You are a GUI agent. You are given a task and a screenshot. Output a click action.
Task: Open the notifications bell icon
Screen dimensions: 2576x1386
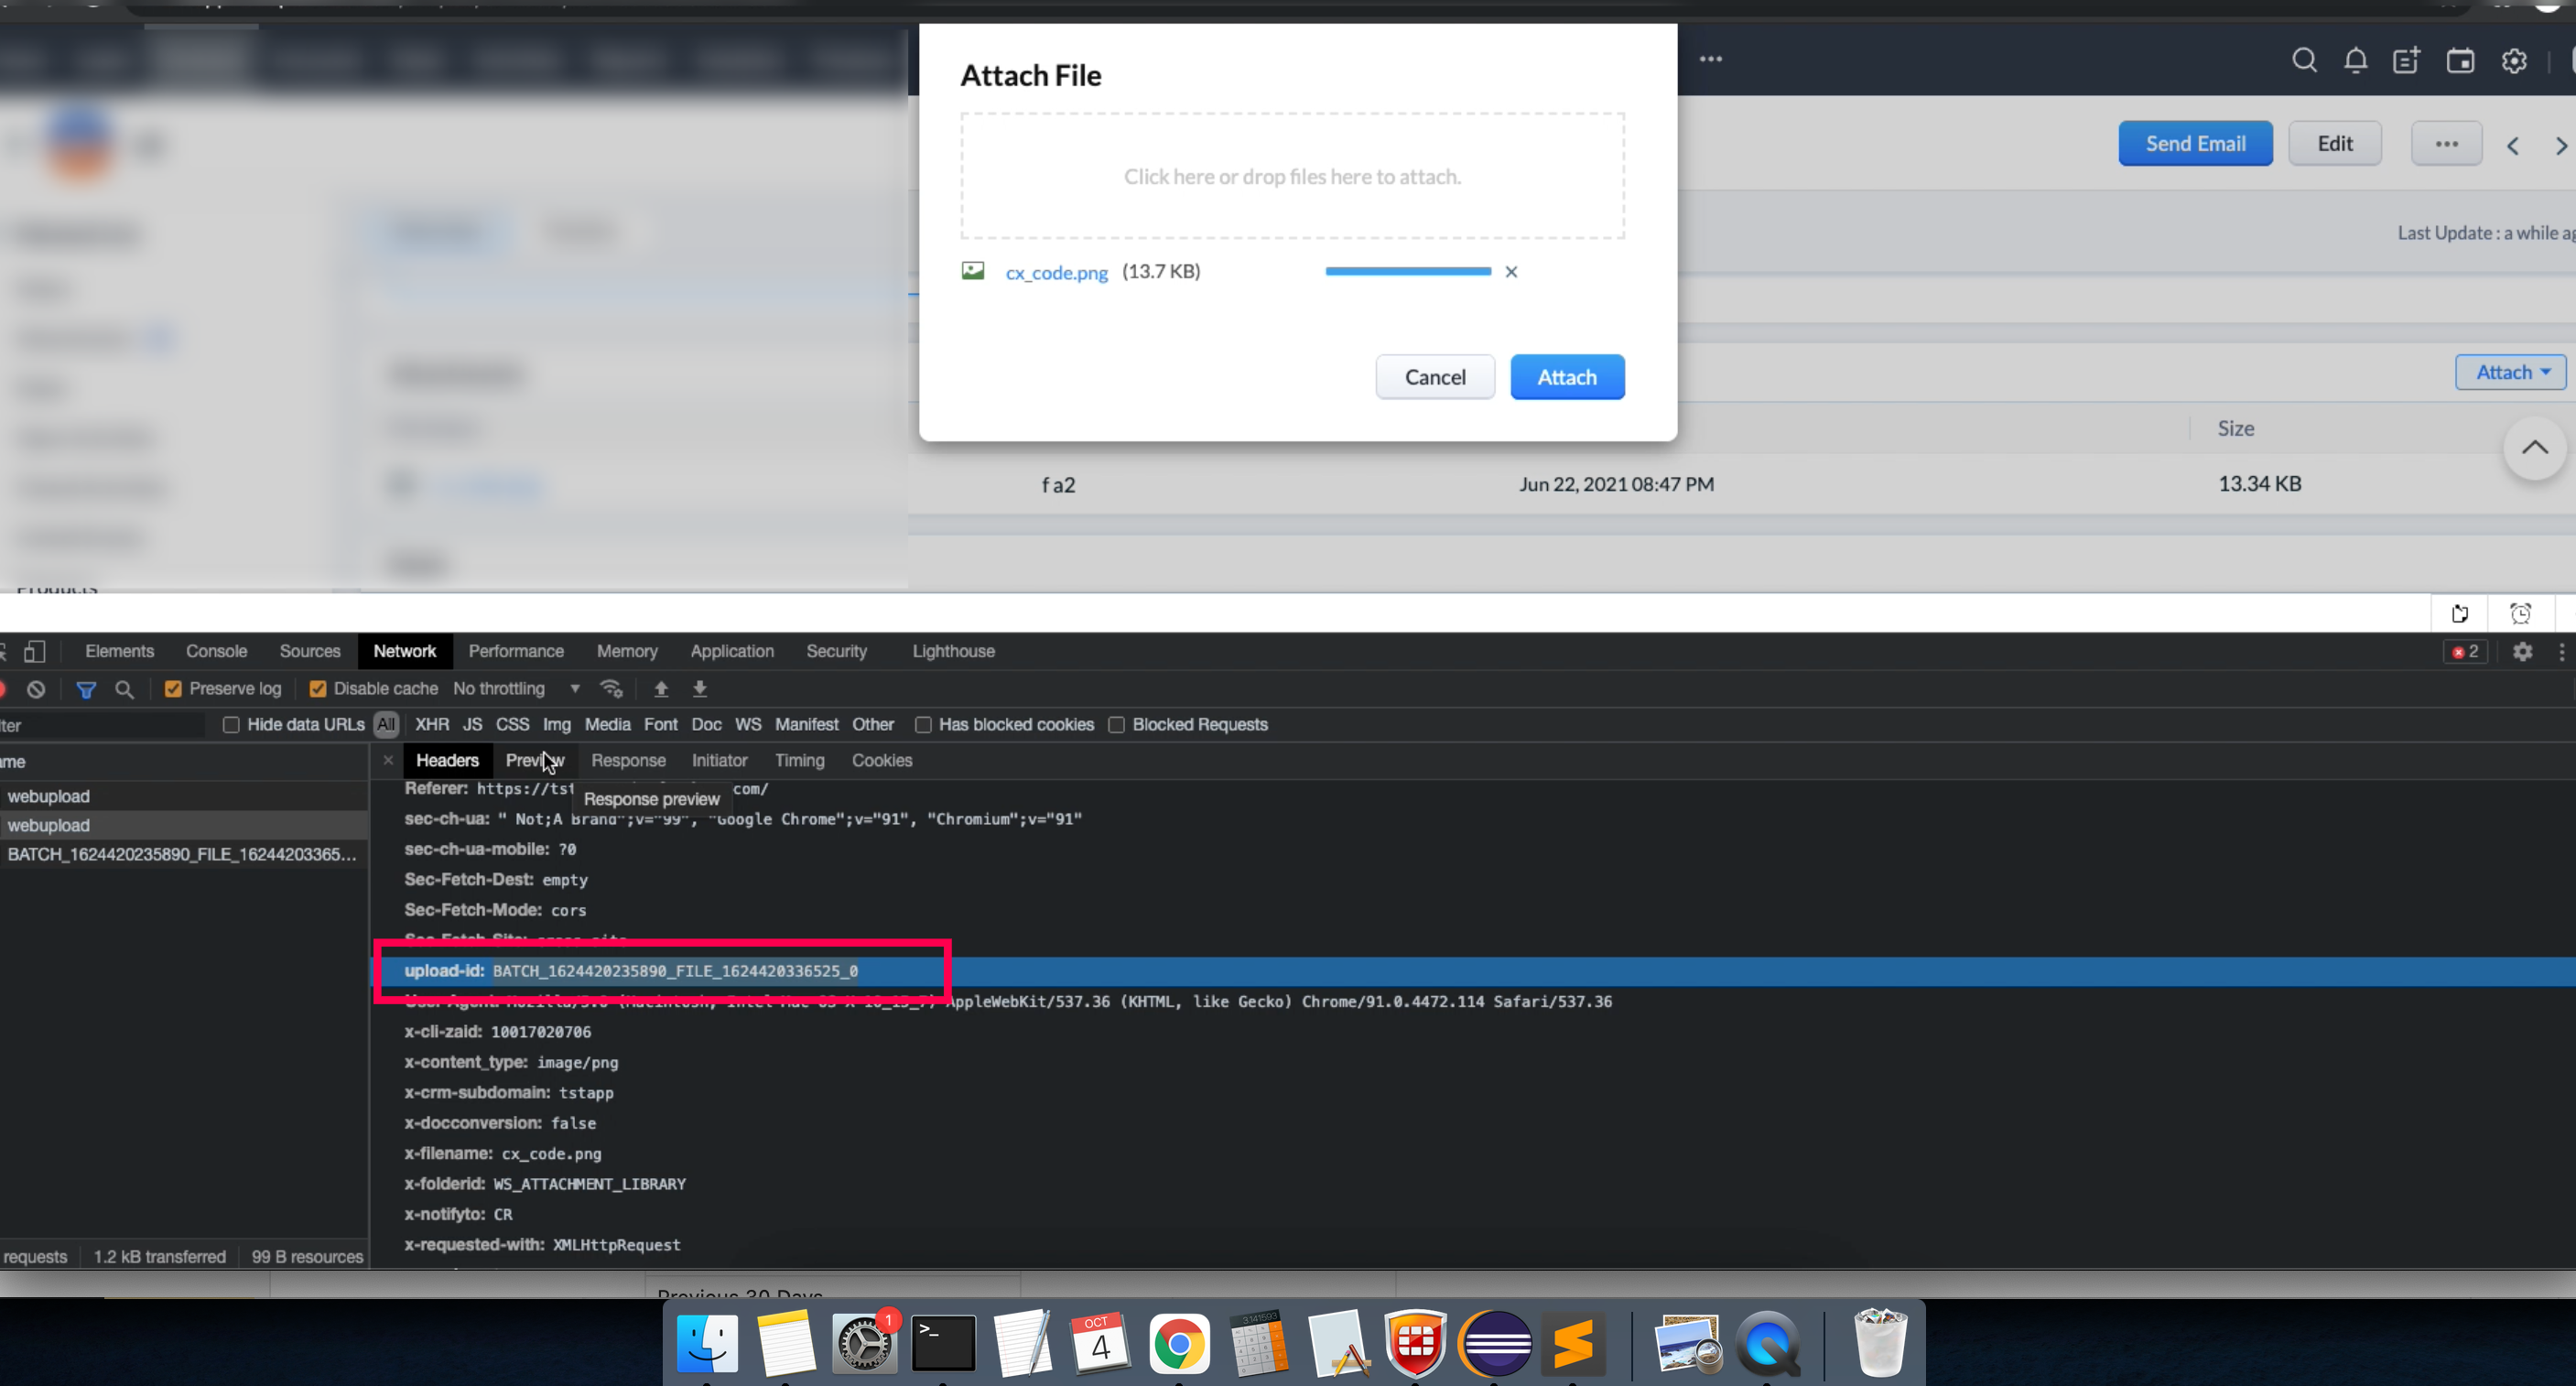click(x=2355, y=61)
